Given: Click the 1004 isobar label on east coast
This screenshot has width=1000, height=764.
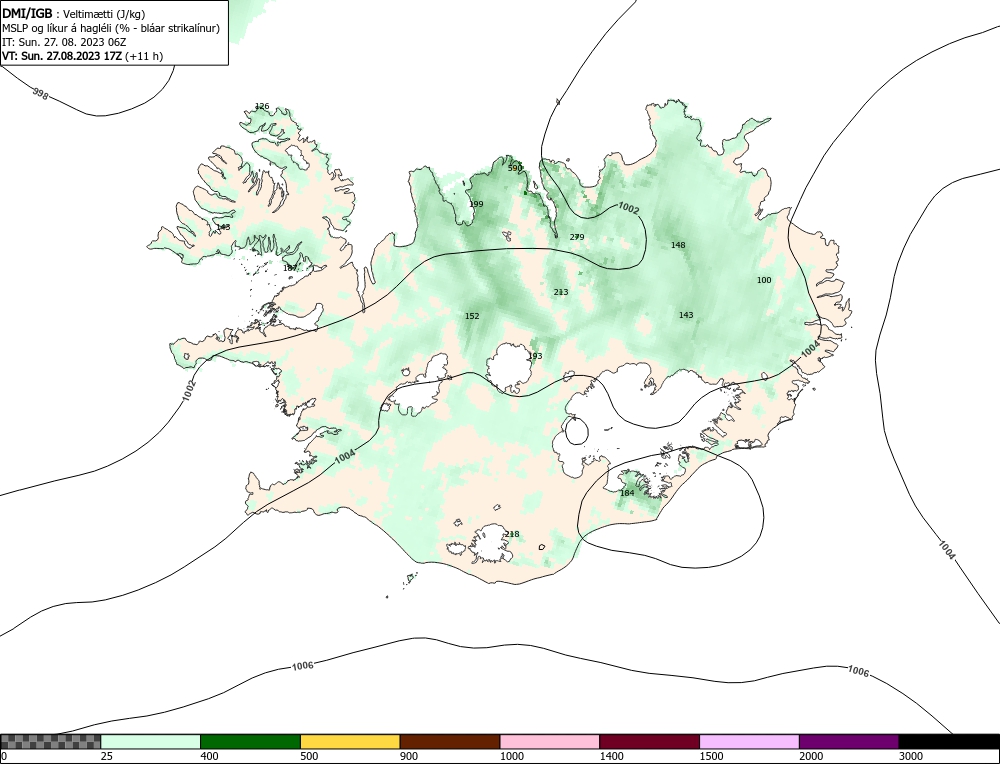Looking at the screenshot, I should [810, 348].
